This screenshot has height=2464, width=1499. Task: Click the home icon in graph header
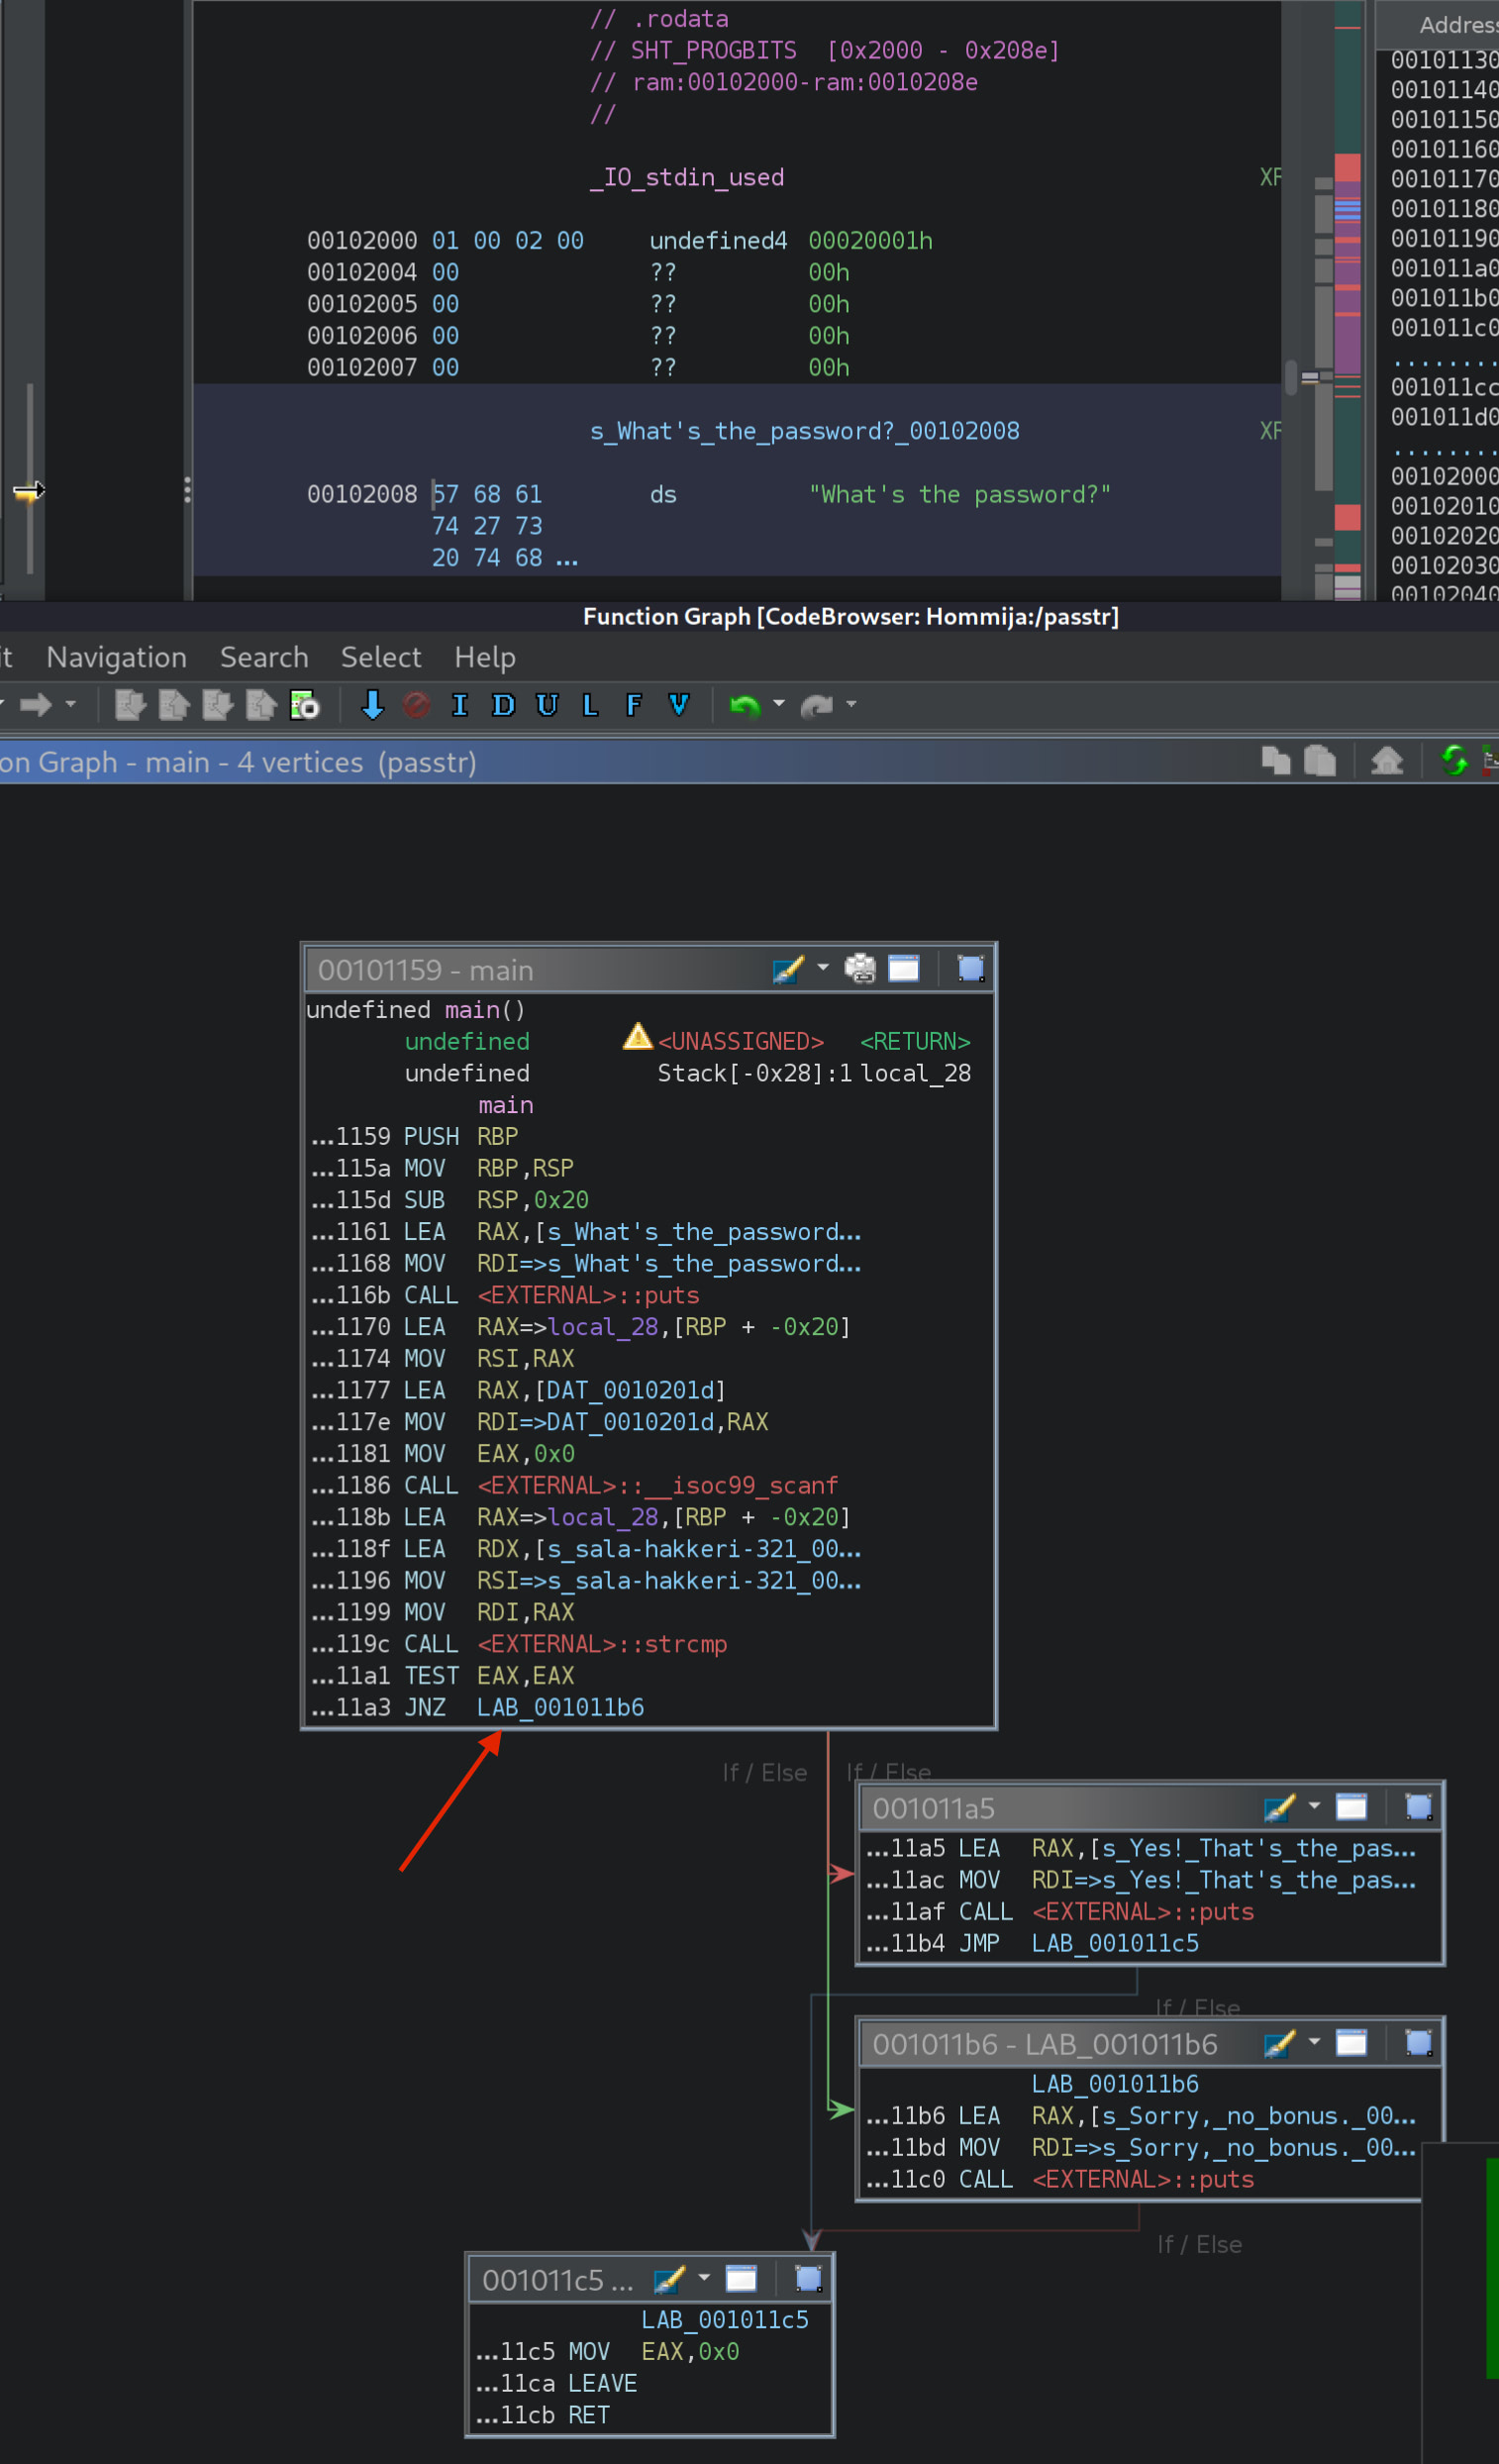(x=1386, y=761)
